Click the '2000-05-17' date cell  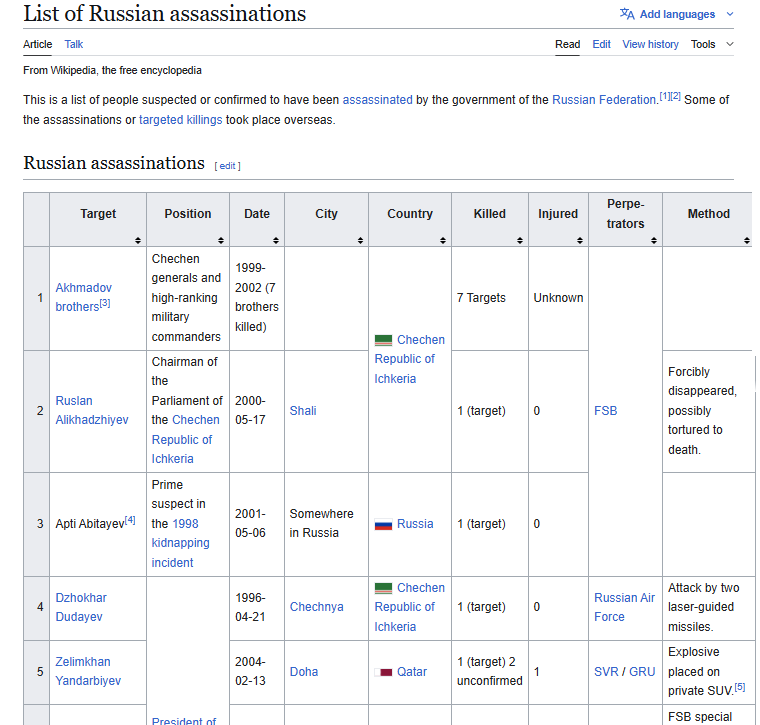(257, 411)
